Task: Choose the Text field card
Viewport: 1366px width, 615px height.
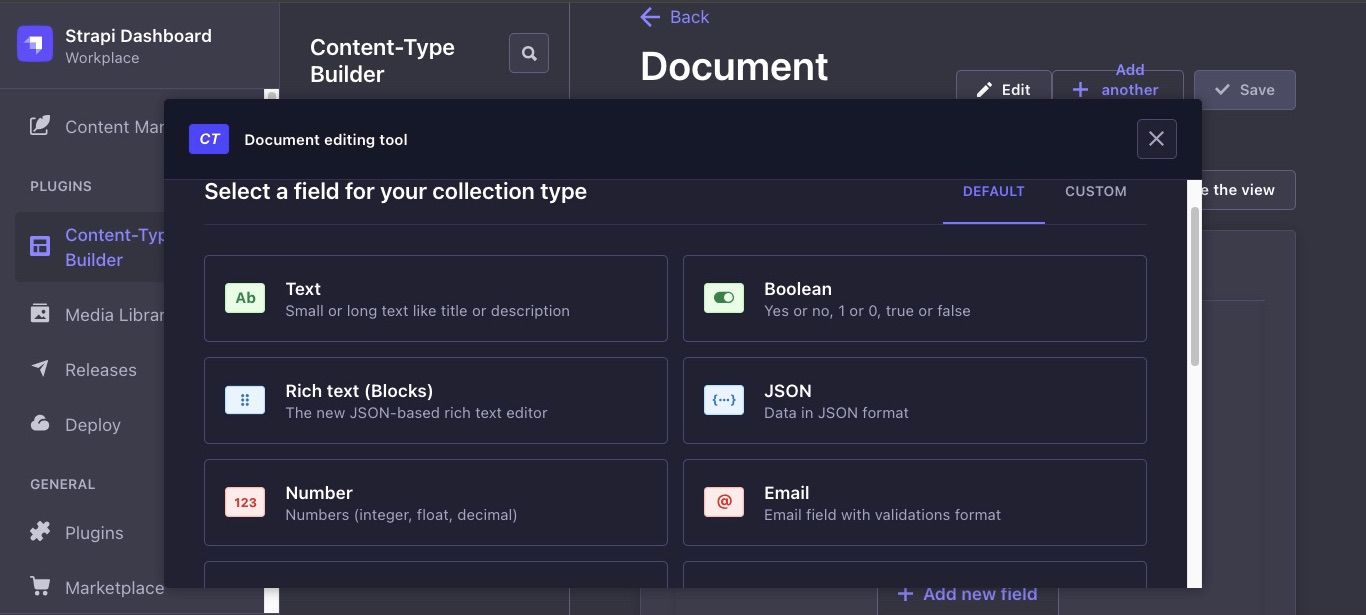Action: point(436,298)
